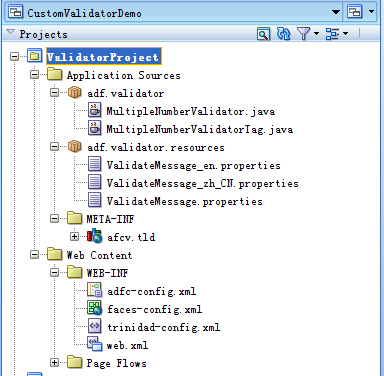384x376 pixels.
Task: Click the Projects panel header title
Action: 43,34
